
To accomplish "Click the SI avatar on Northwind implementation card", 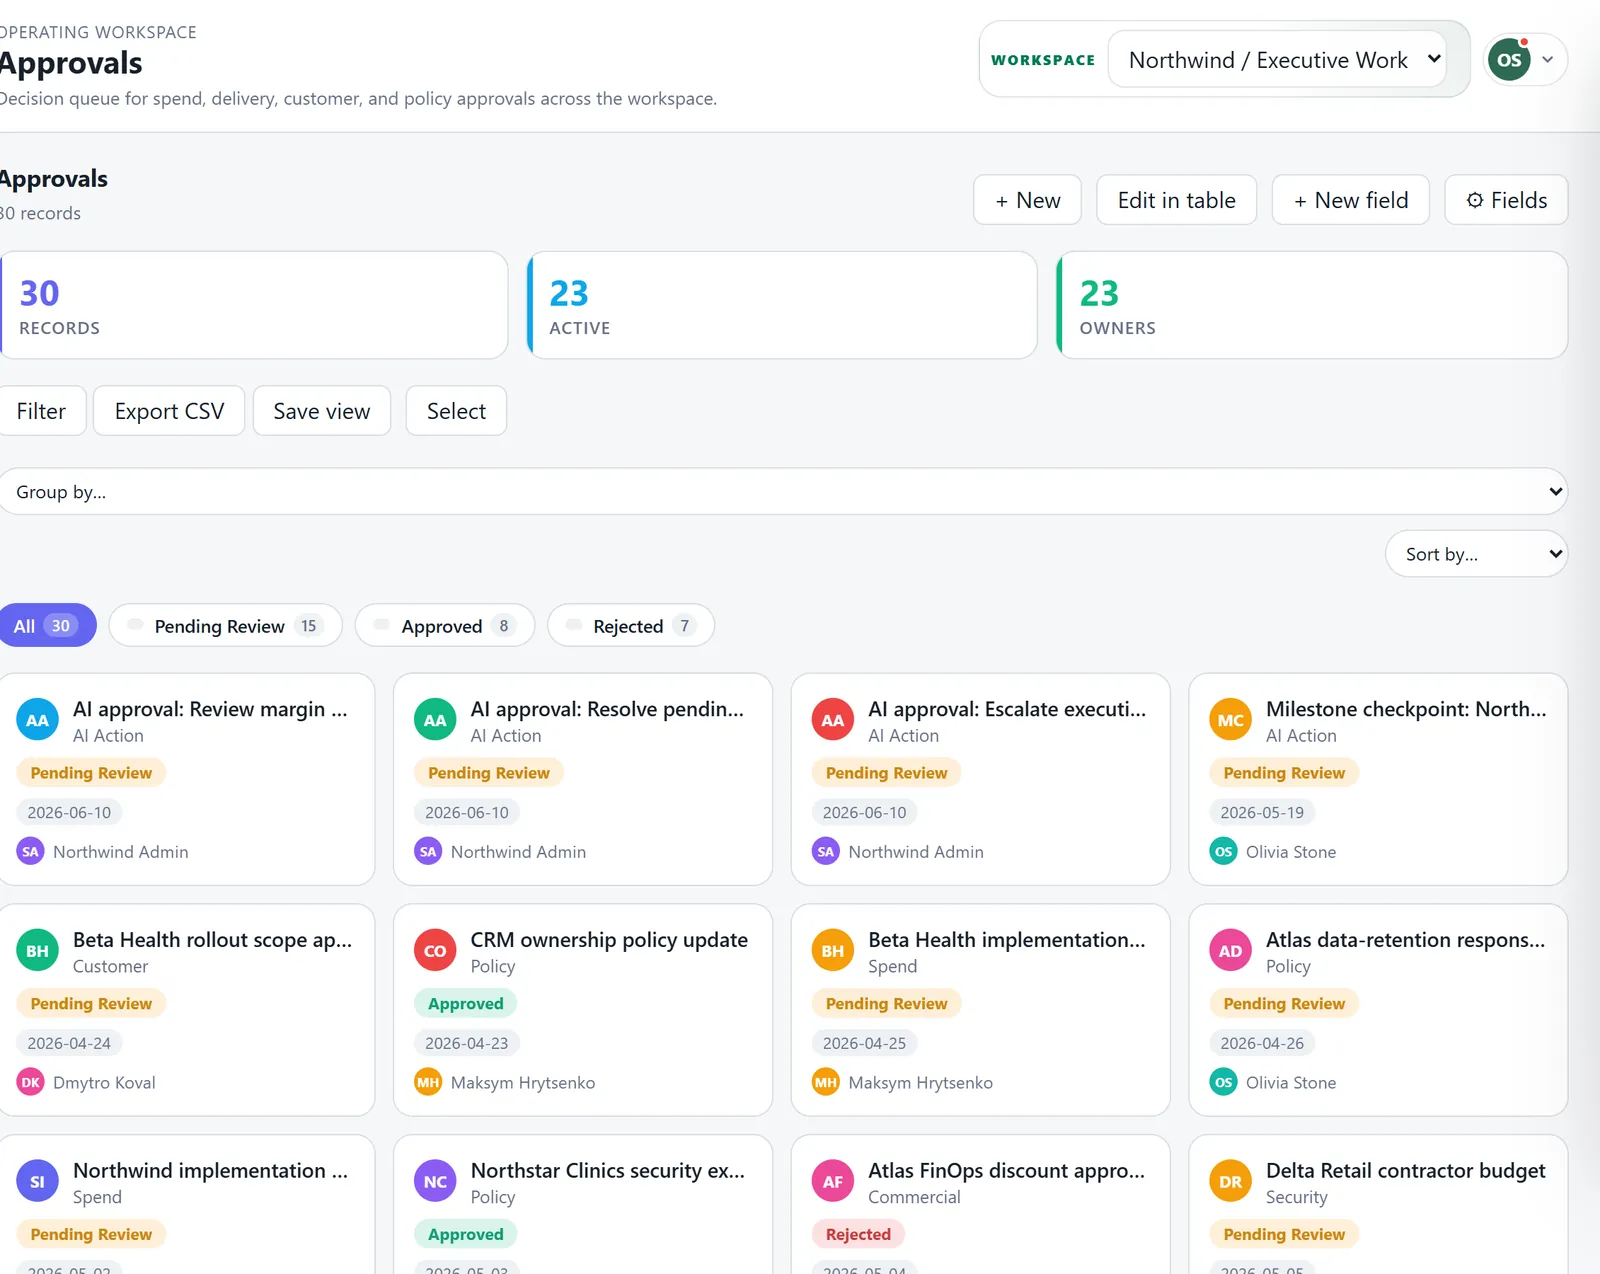I will point(38,1182).
